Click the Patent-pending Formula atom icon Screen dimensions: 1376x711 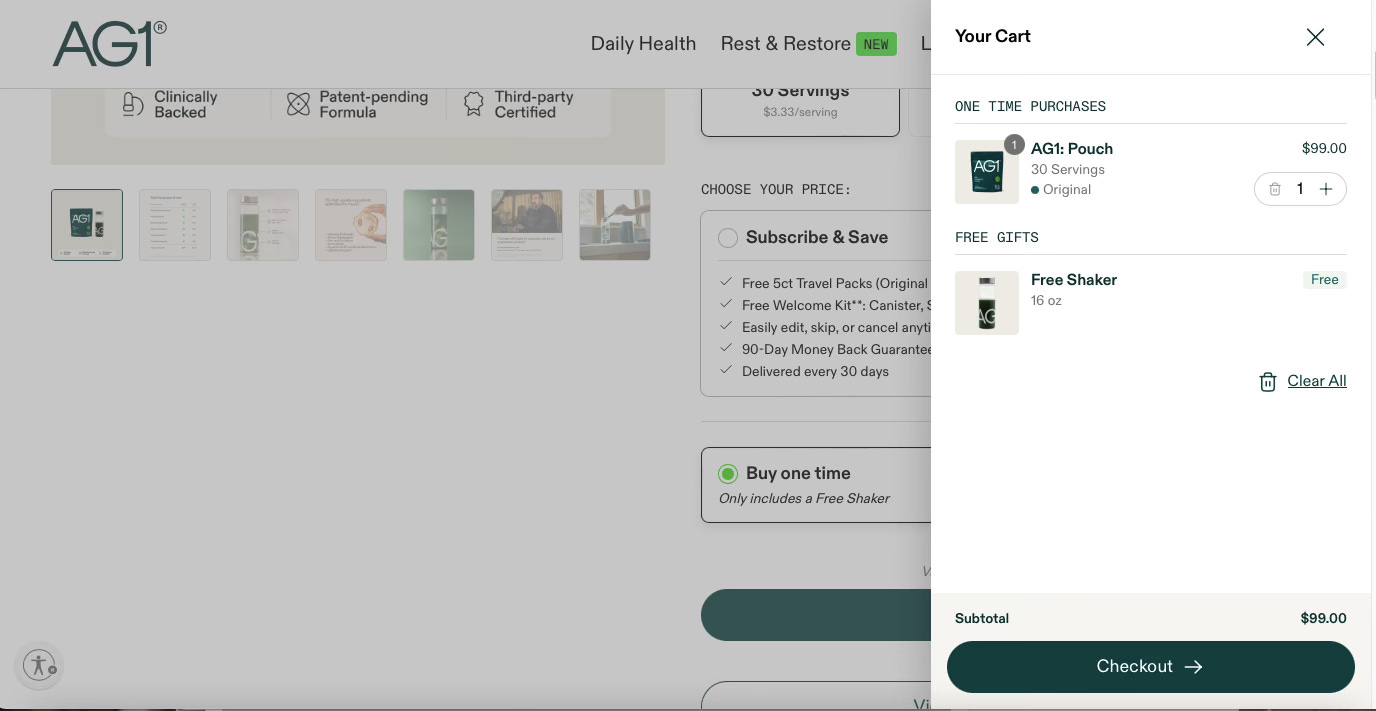pyautogui.click(x=298, y=104)
